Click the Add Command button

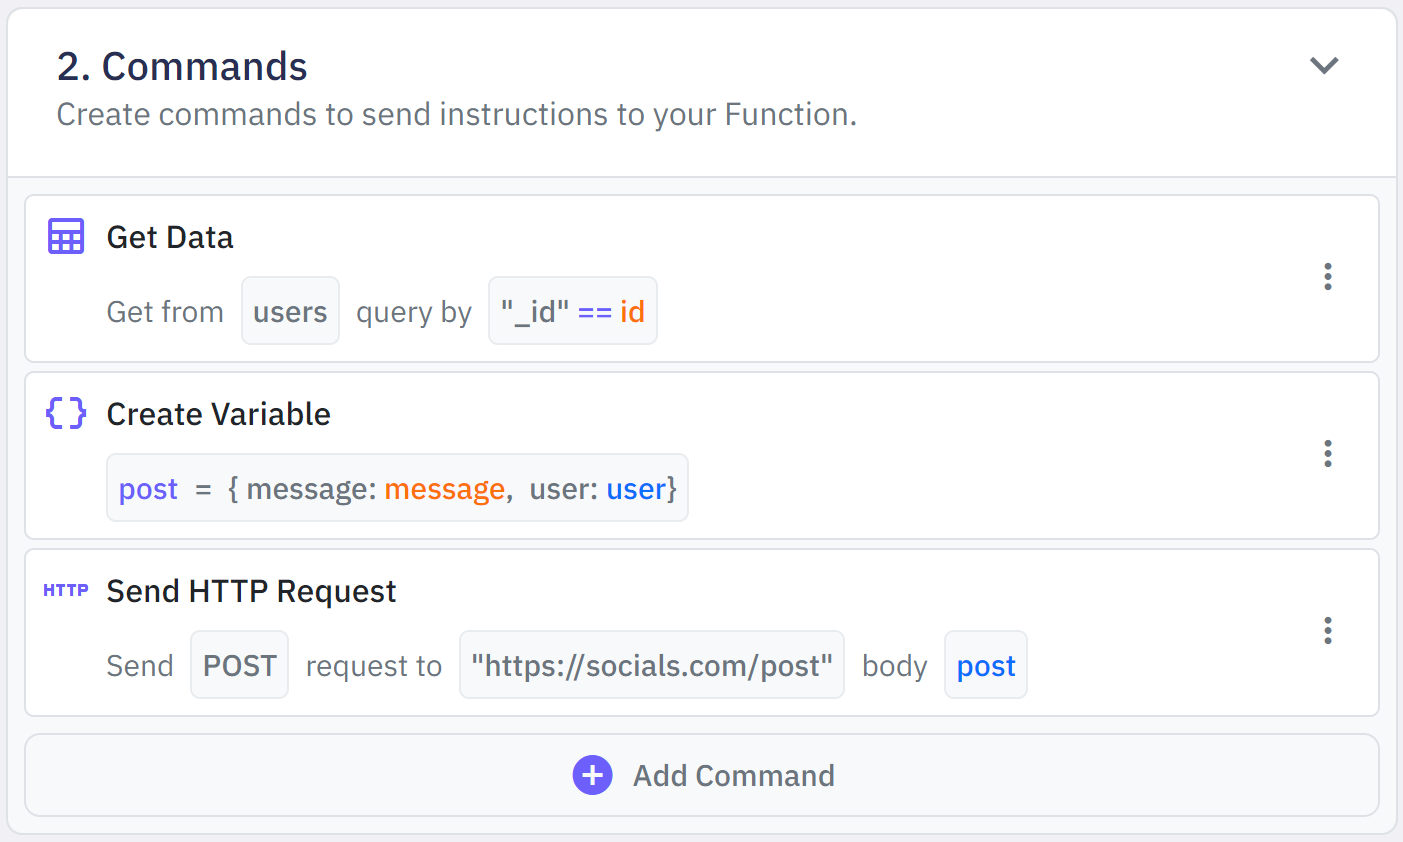click(702, 775)
